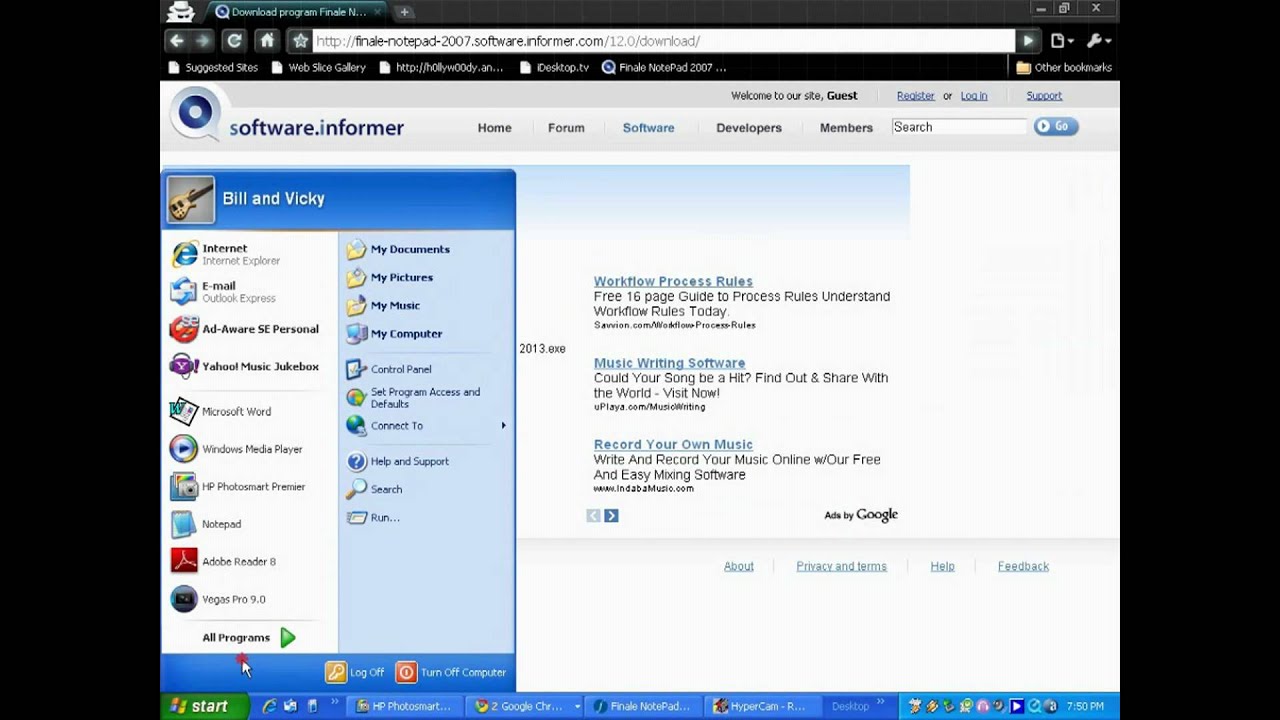Open Suggested Sites bookmark
Image resolution: width=1280 pixels, height=720 pixels.
click(x=212, y=67)
